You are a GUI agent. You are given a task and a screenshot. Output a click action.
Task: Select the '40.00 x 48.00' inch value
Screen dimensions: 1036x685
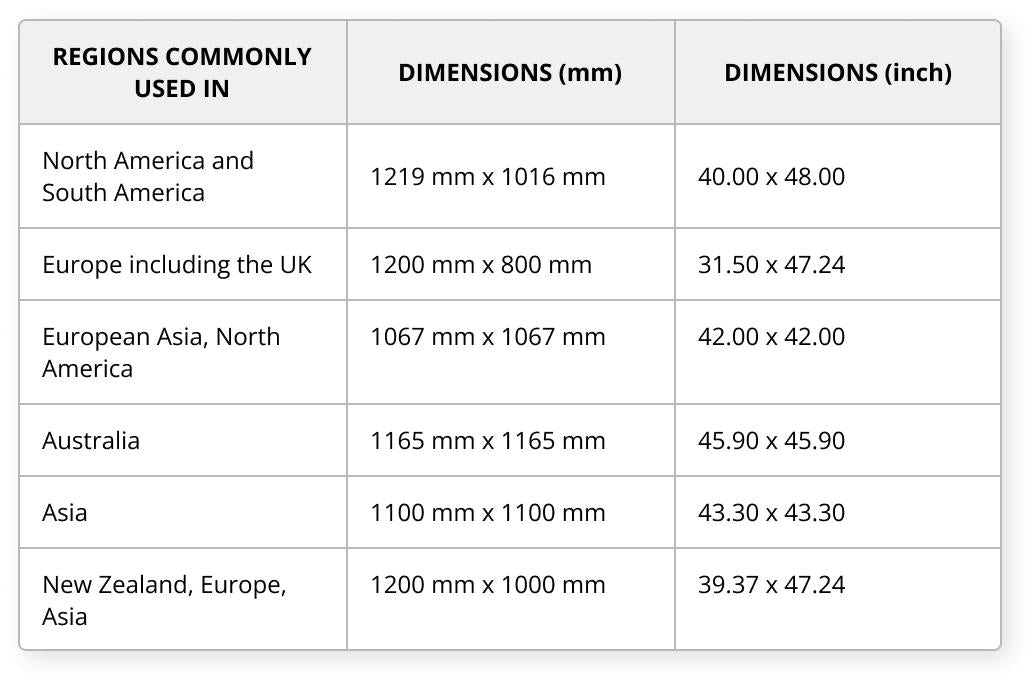[x=771, y=177]
